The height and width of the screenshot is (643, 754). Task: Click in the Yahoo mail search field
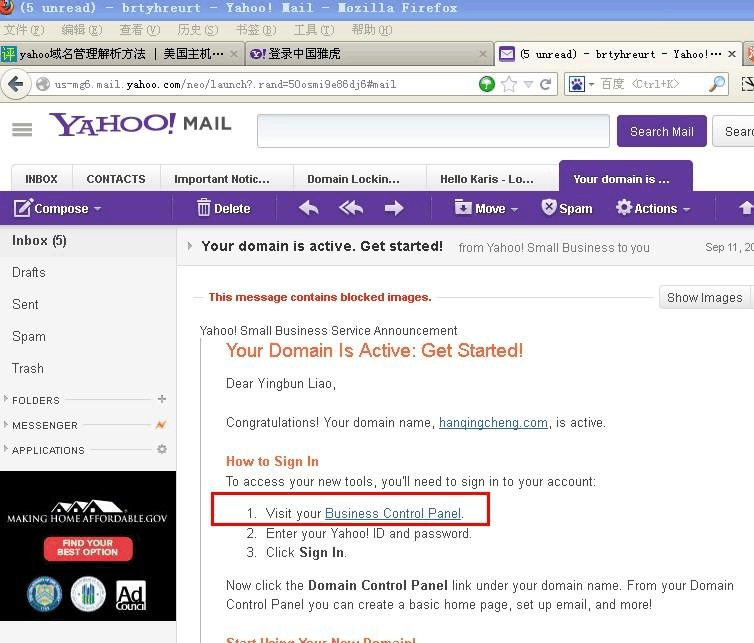tap(433, 131)
